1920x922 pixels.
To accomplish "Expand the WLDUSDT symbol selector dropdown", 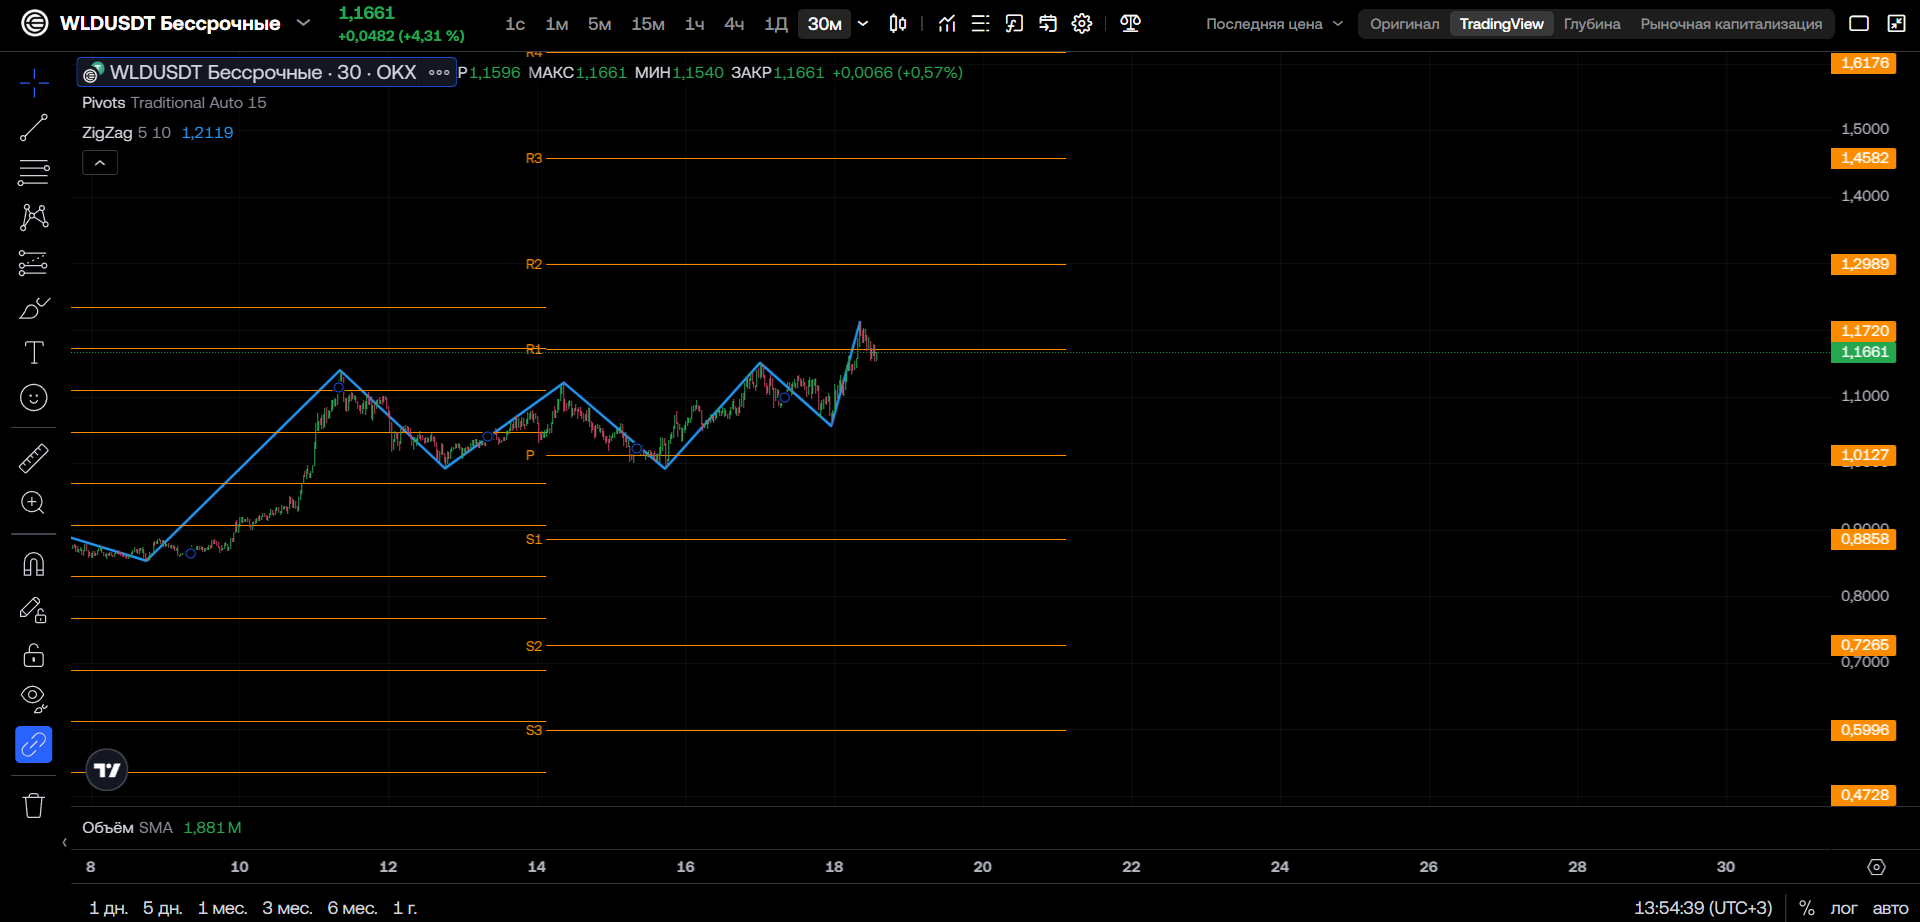I will pyautogui.click(x=304, y=23).
